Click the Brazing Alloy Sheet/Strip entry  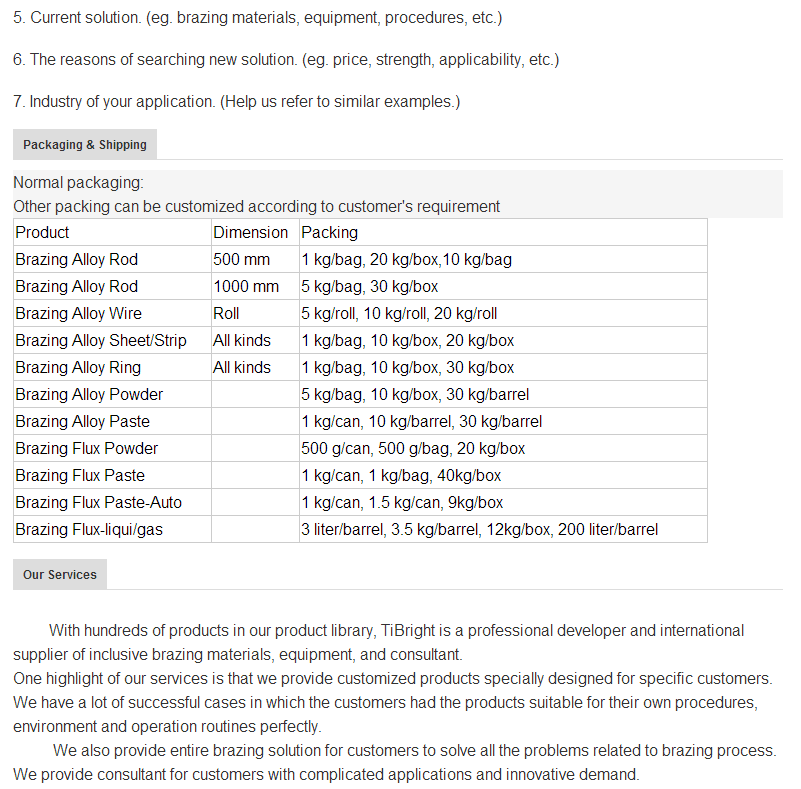click(x=112, y=341)
